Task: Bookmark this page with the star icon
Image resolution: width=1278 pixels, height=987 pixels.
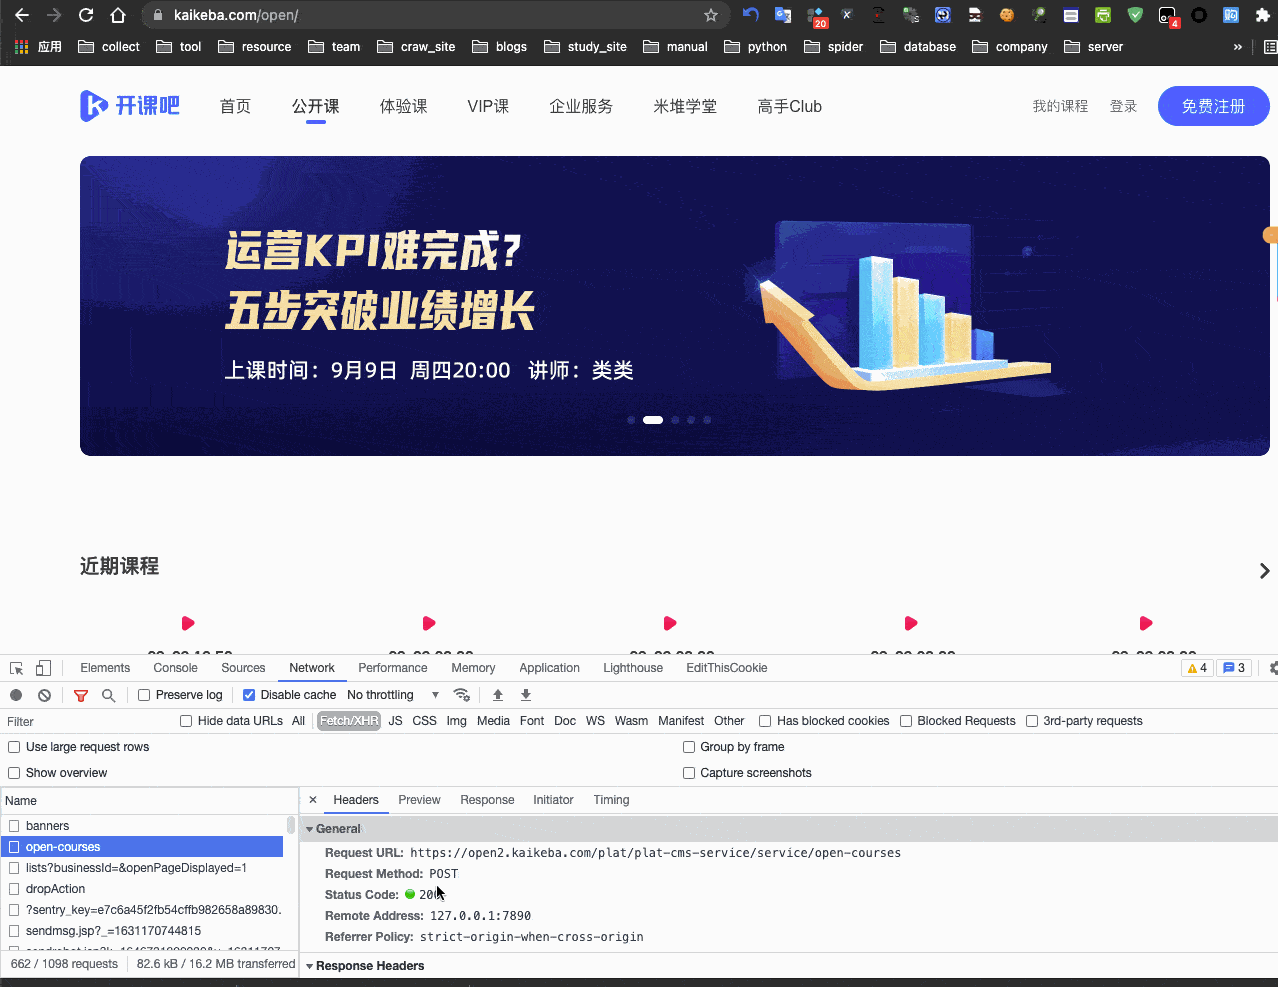Action: 711,15
